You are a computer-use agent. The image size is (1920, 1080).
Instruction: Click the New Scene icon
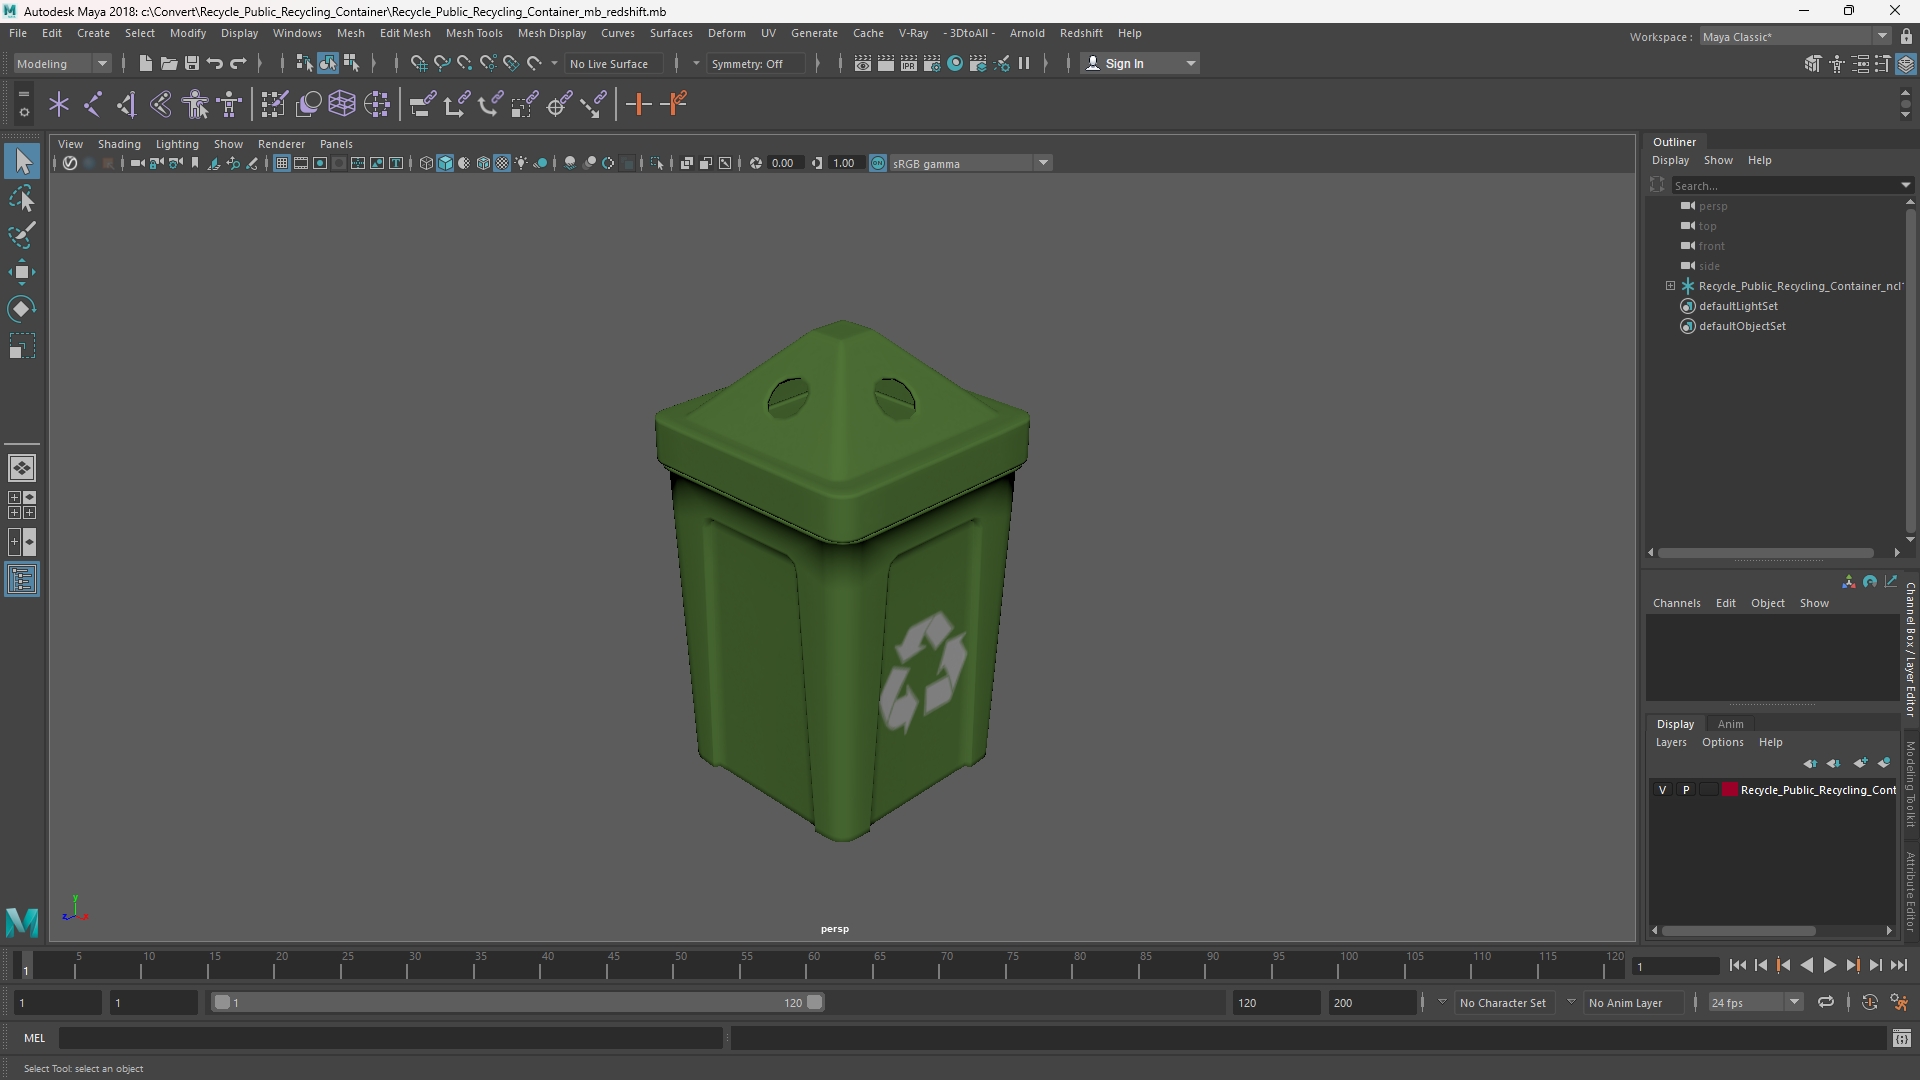(x=145, y=63)
